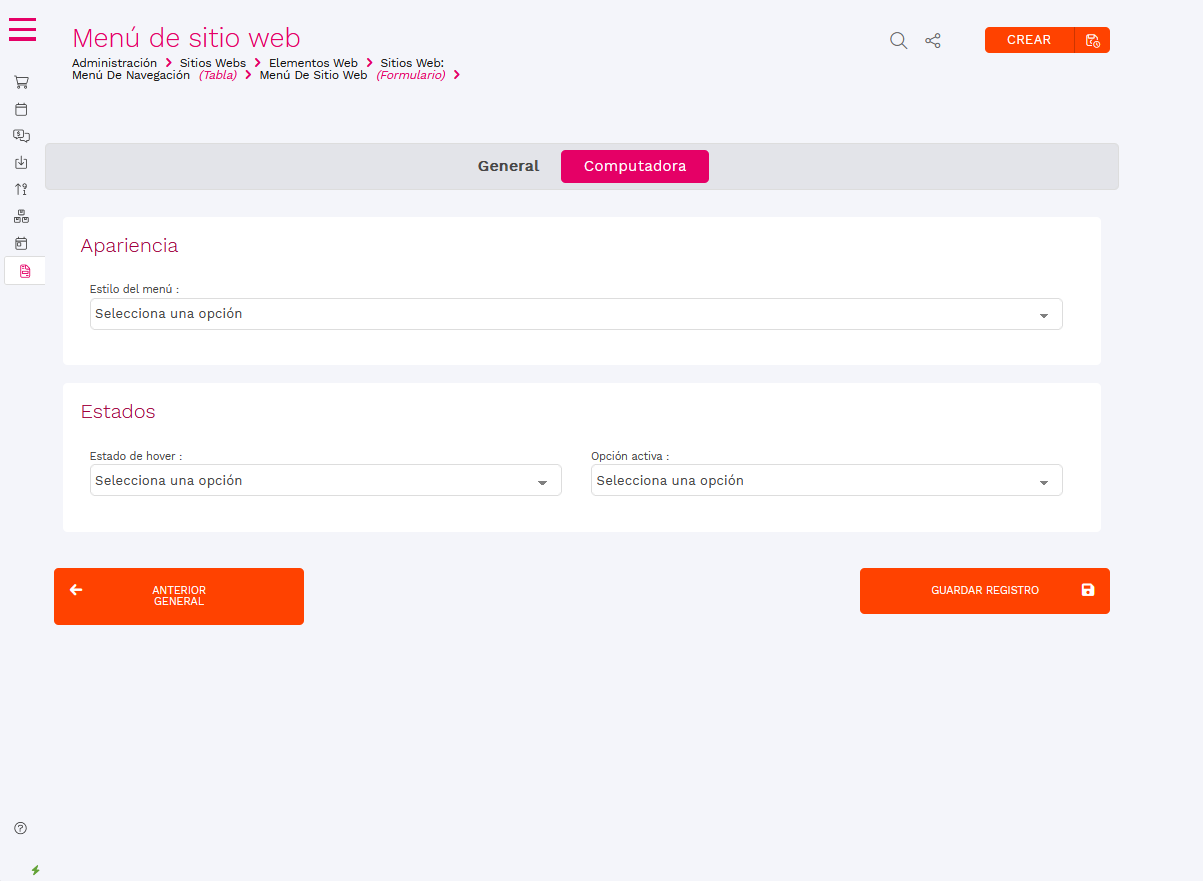
Task: Click the download inbox sidebar icon
Action: (21, 163)
